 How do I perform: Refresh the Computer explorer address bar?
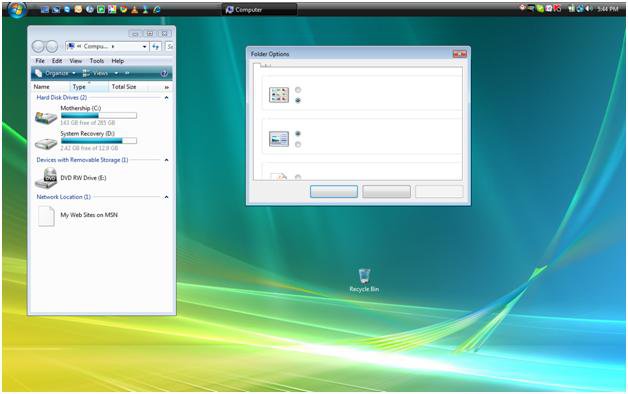155,47
